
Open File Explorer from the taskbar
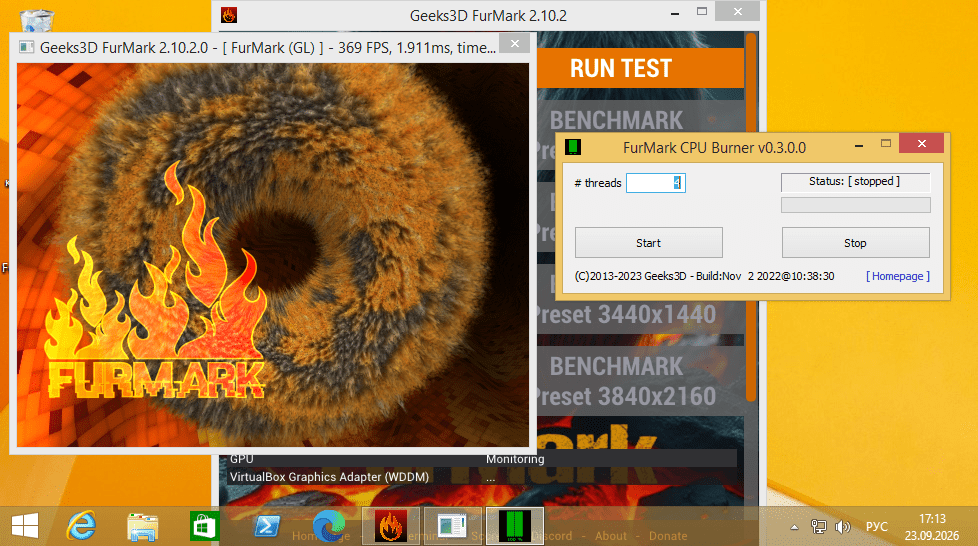143,526
